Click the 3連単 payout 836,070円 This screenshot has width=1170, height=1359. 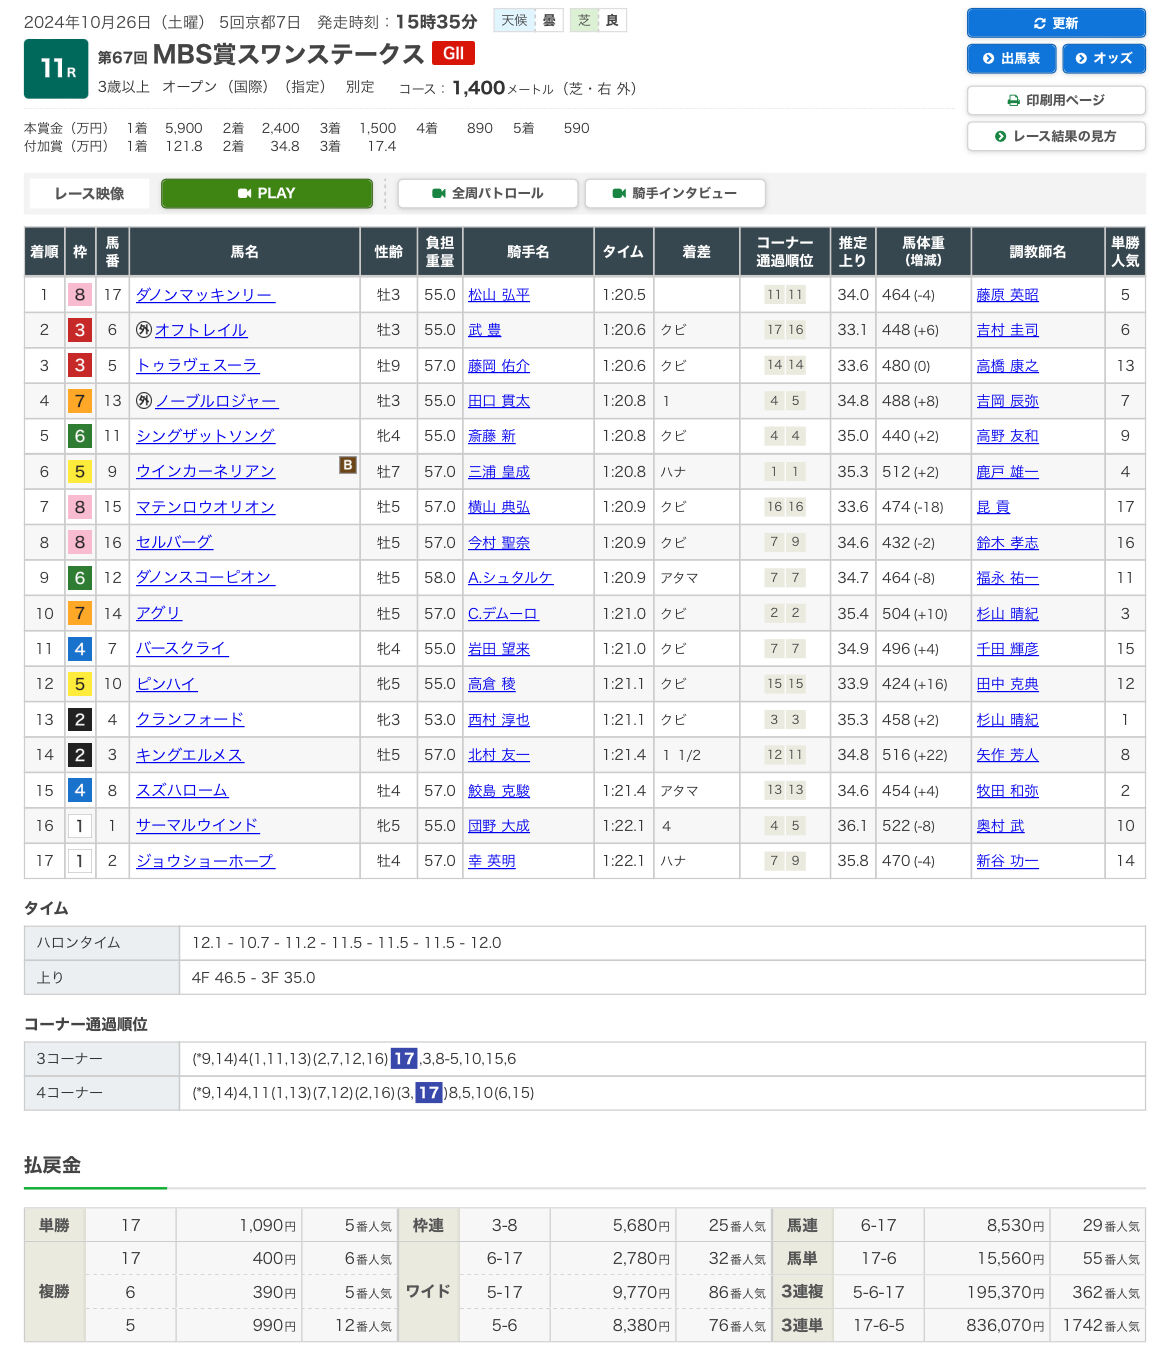[1005, 1325]
